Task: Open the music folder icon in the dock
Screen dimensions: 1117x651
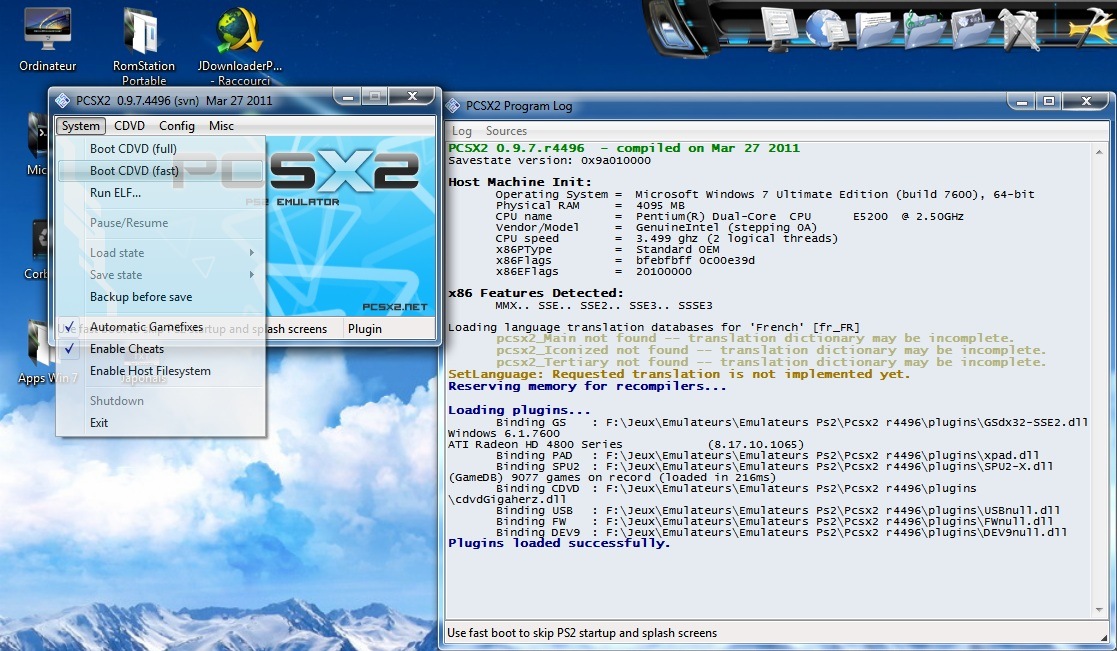Action: coord(925,29)
